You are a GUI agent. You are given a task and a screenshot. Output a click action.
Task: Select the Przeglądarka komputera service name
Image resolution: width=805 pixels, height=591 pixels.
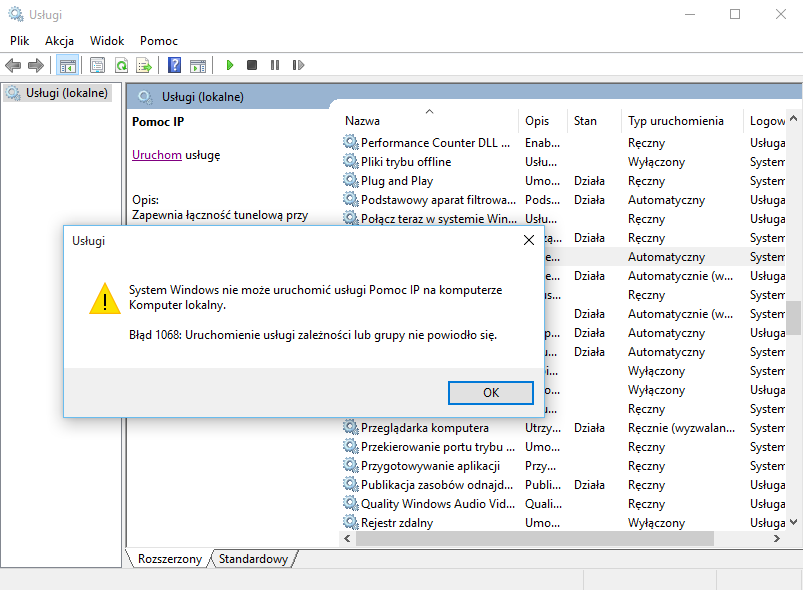pos(425,428)
